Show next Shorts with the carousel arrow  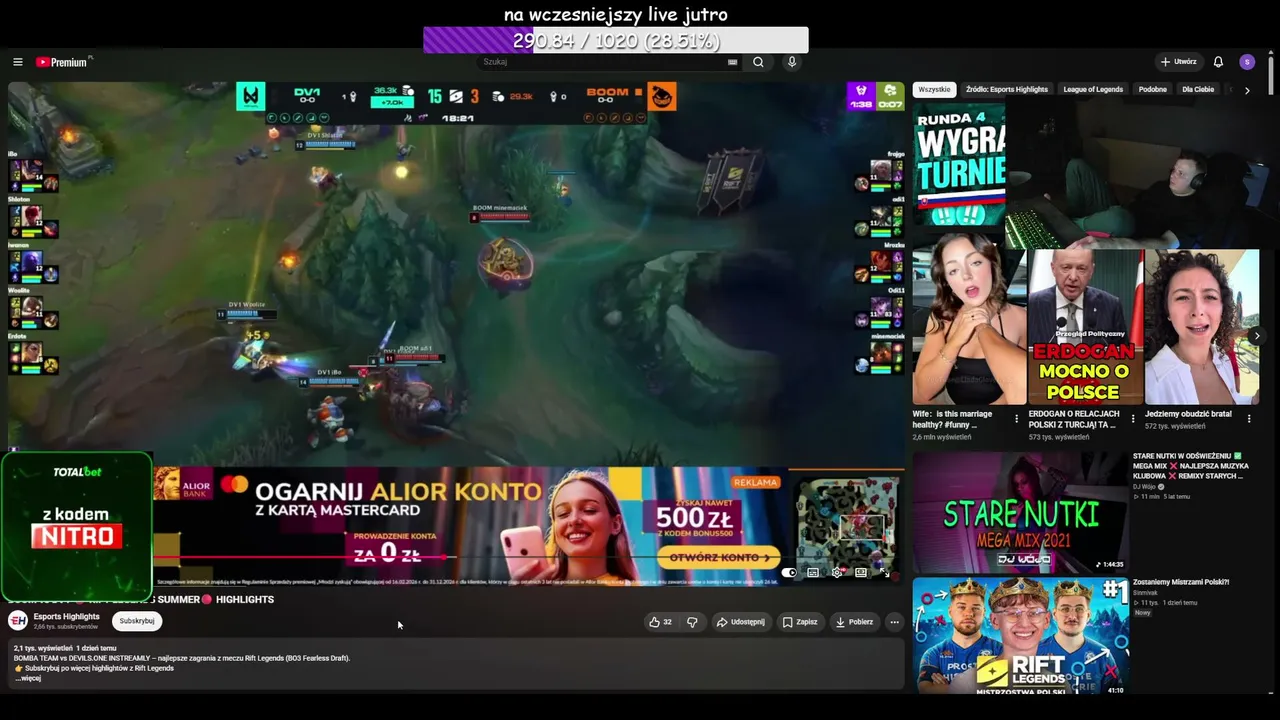1257,336
